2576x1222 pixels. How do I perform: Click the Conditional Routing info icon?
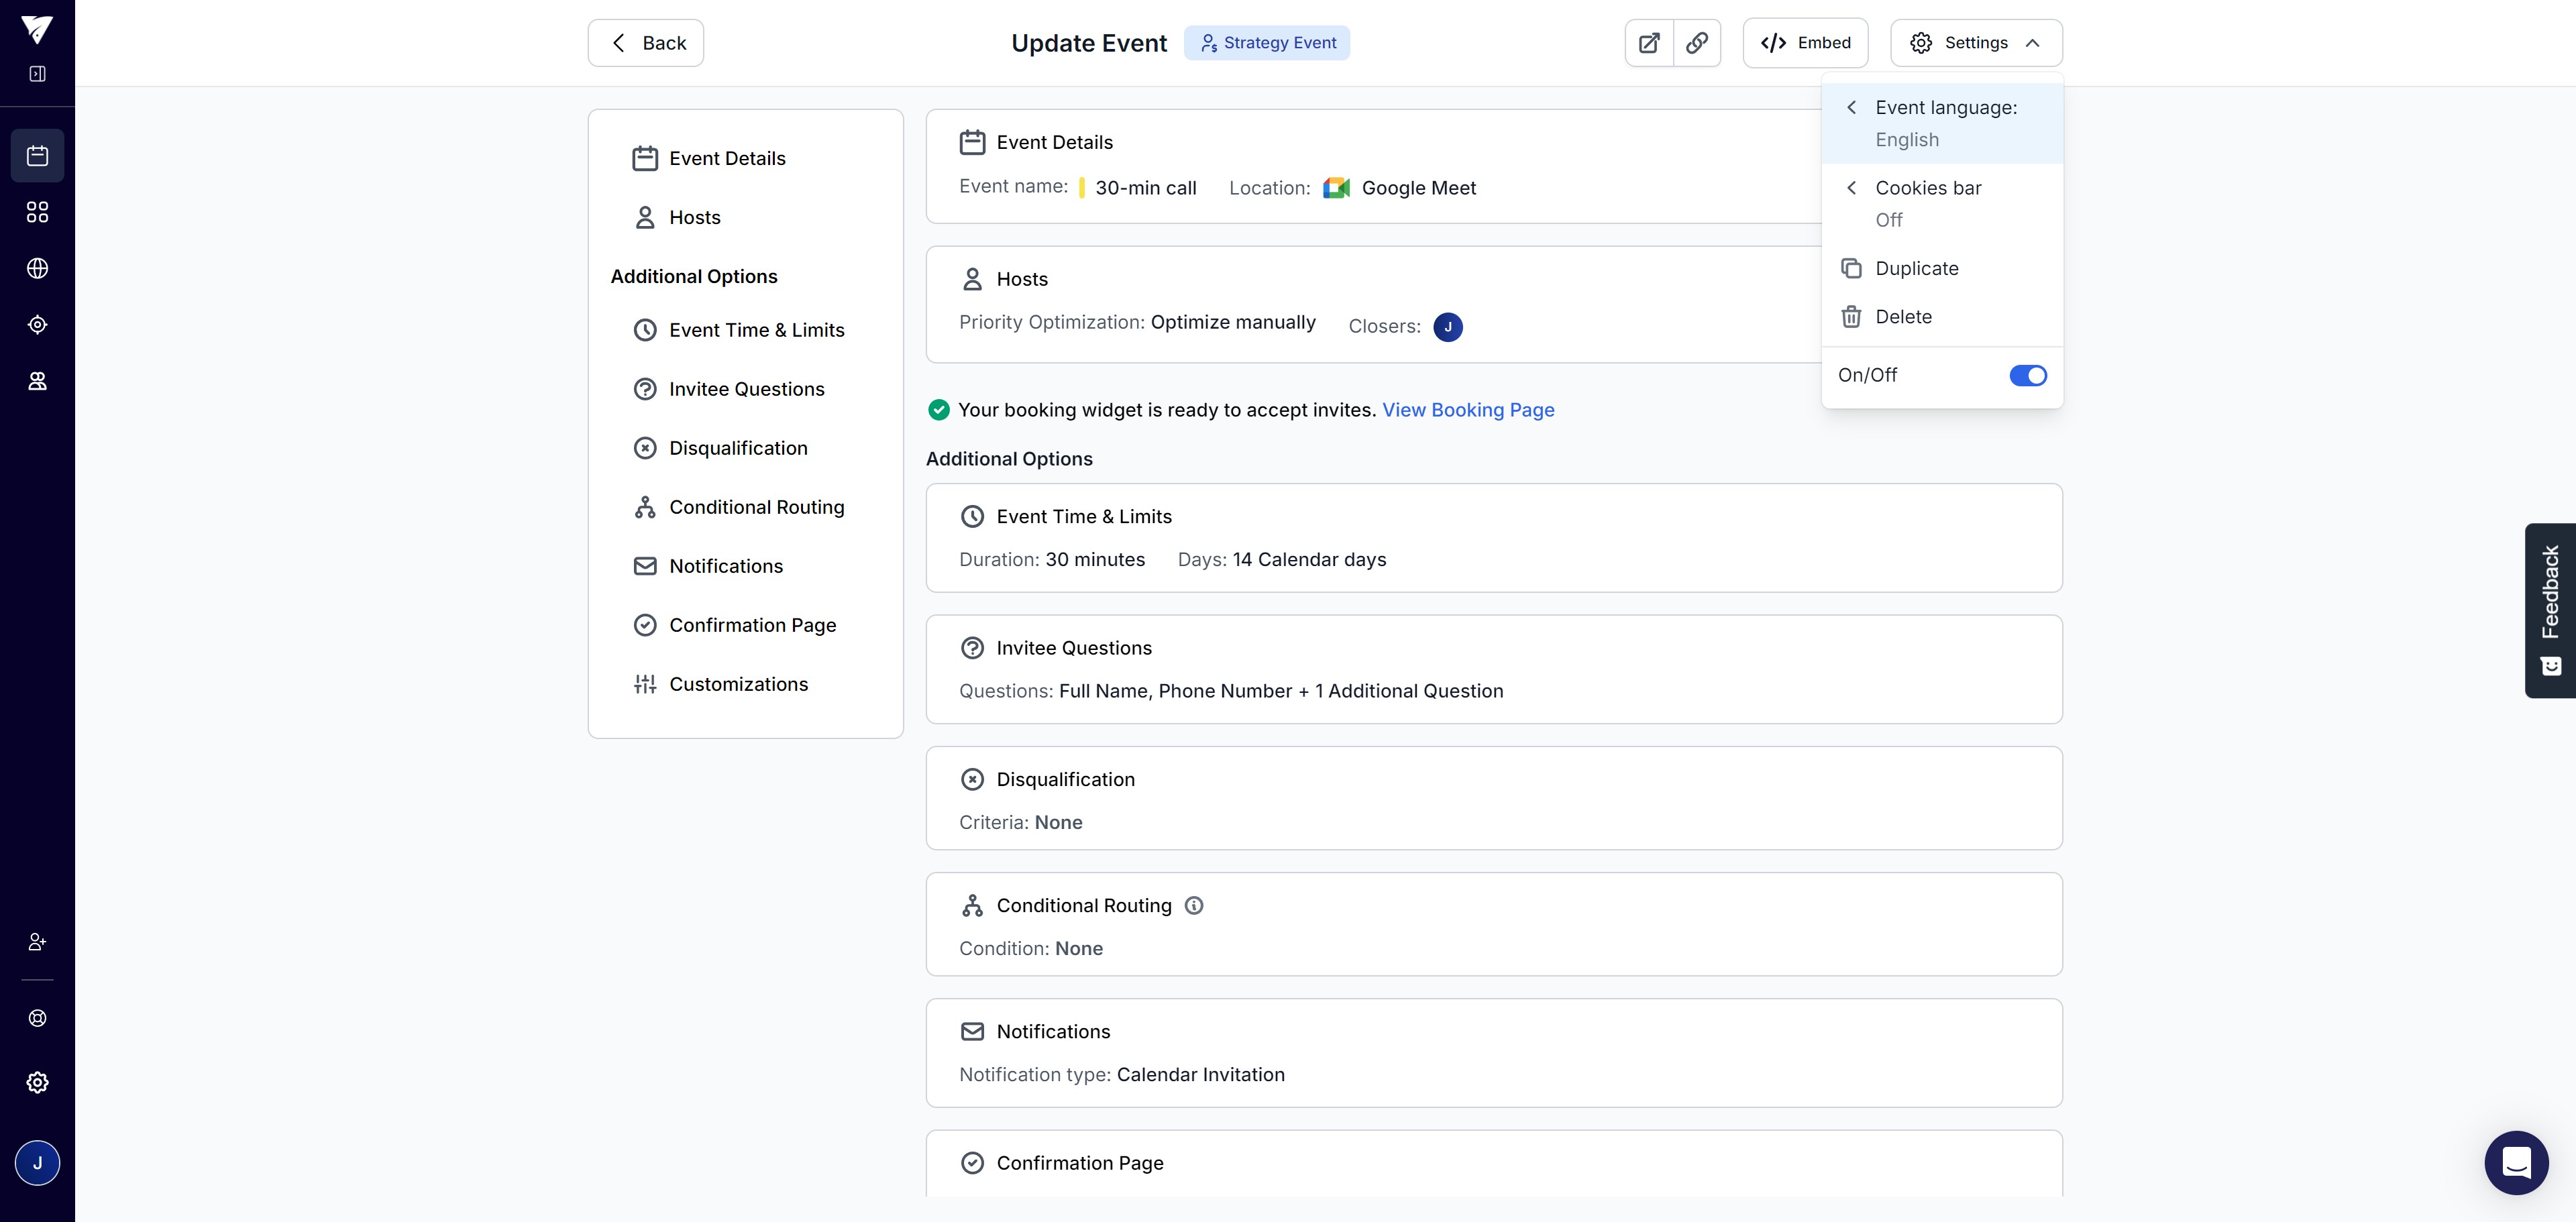1194,905
